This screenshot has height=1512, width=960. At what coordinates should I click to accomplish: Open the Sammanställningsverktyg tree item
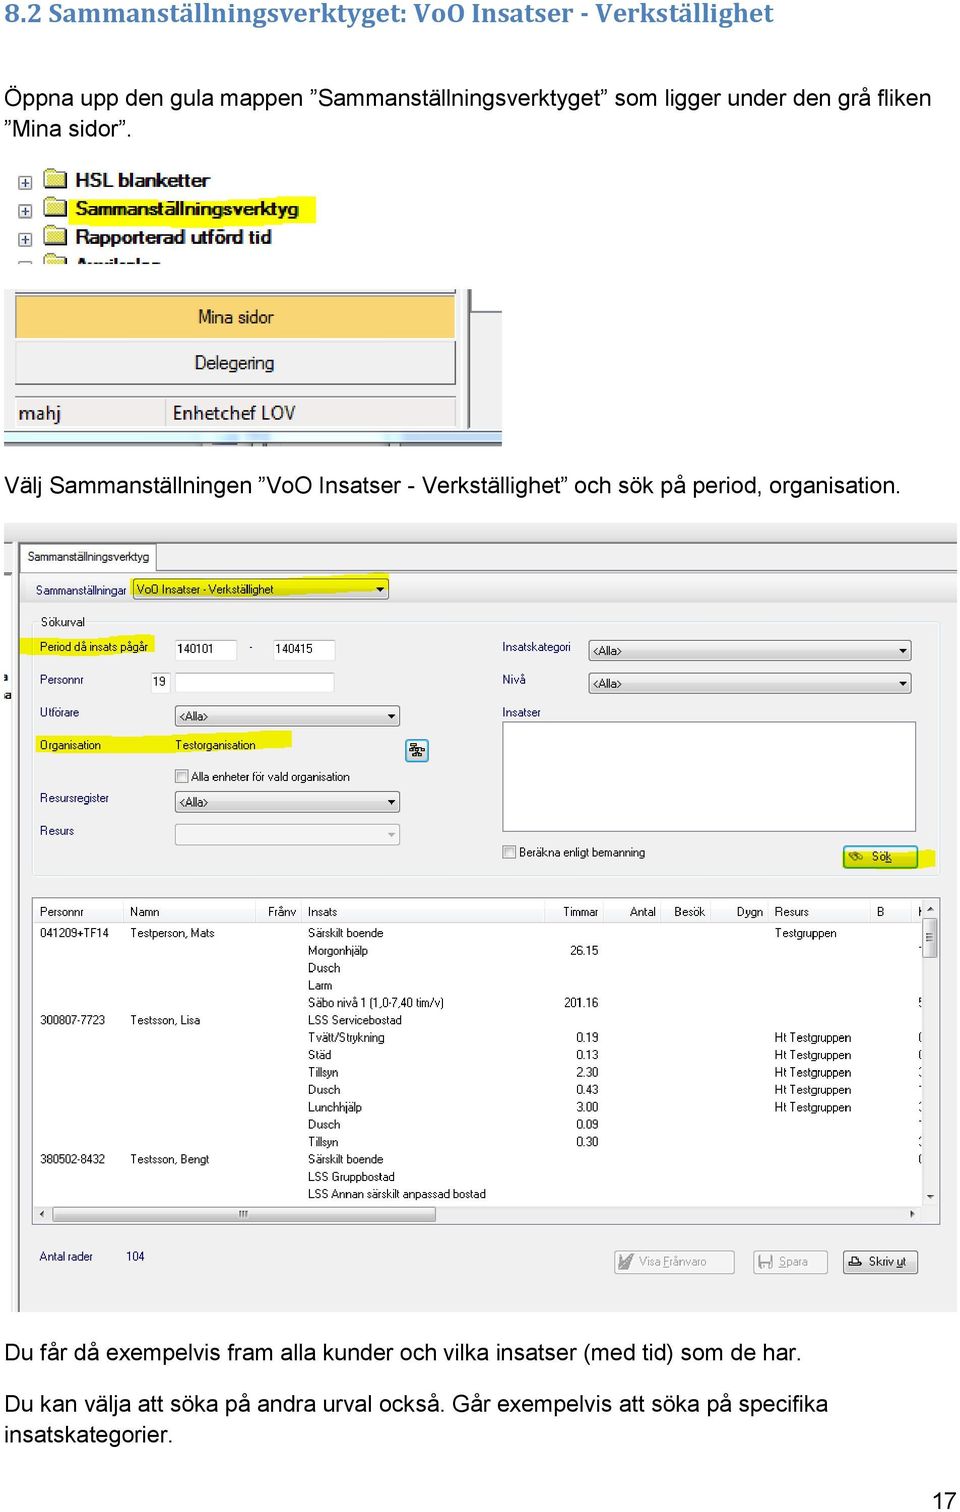(x=187, y=209)
